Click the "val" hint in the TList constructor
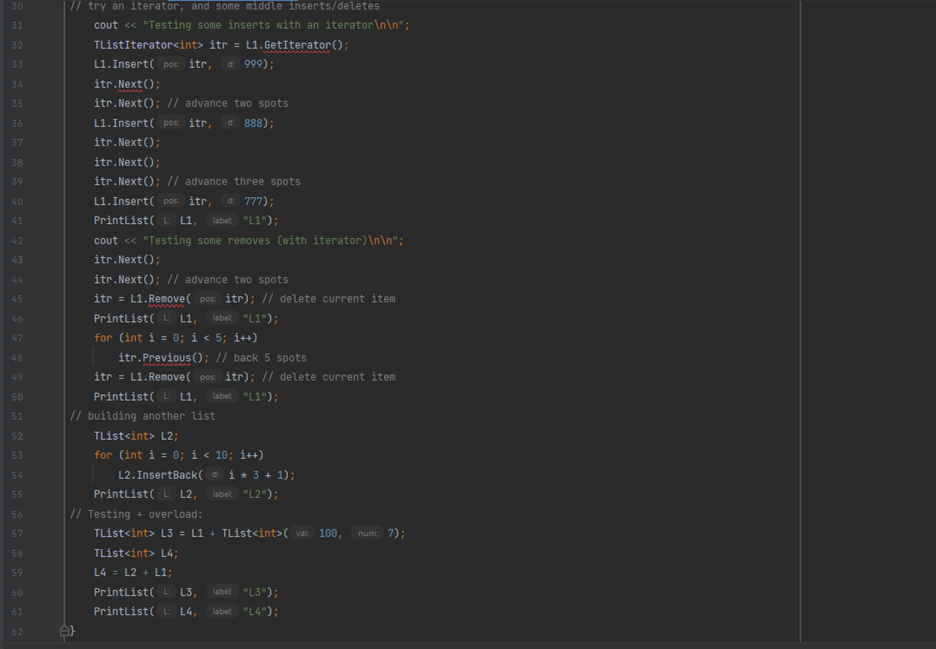Image resolution: width=936 pixels, height=649 pixels. 302,533
